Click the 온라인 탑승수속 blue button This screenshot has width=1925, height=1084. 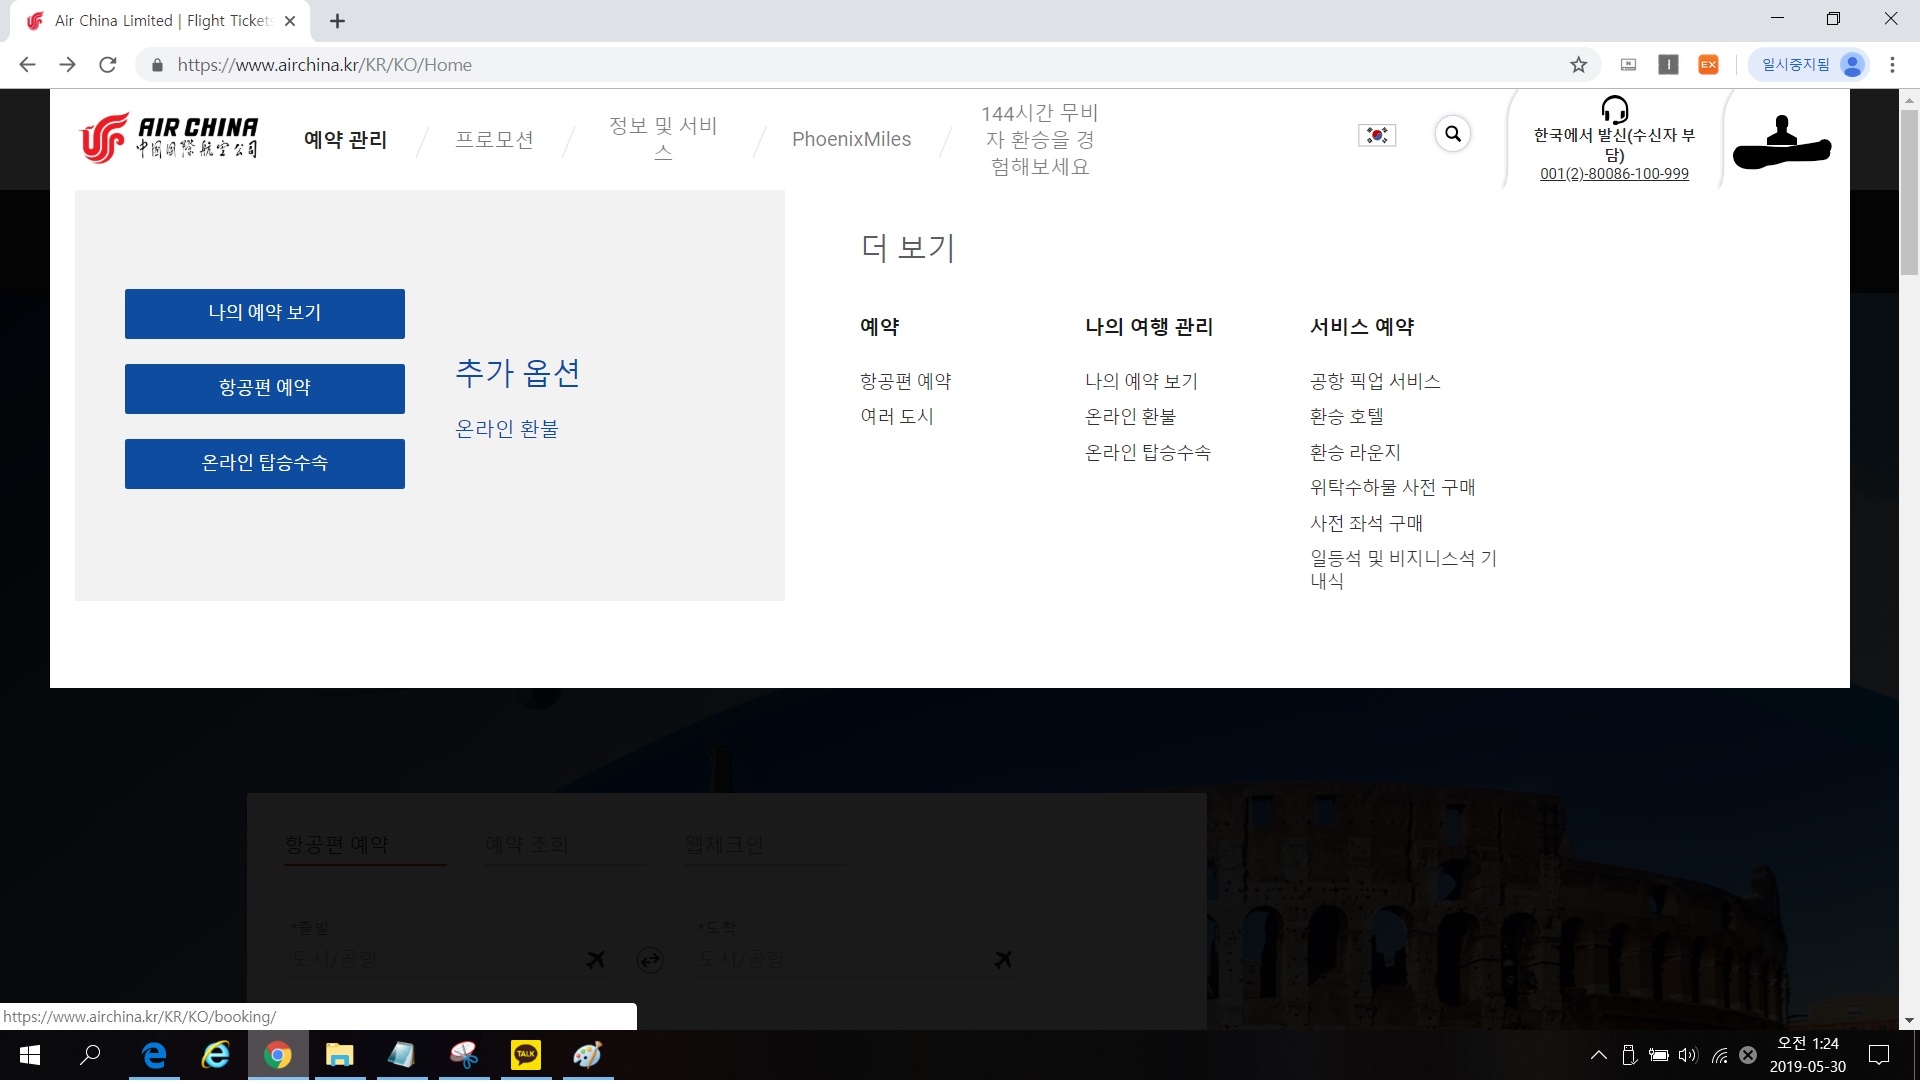265,465
